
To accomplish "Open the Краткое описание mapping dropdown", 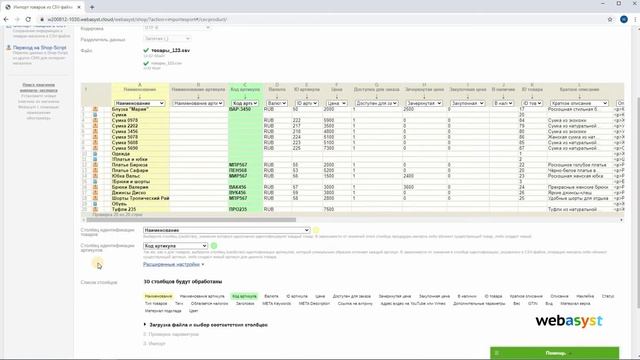I will pos(579,103).
